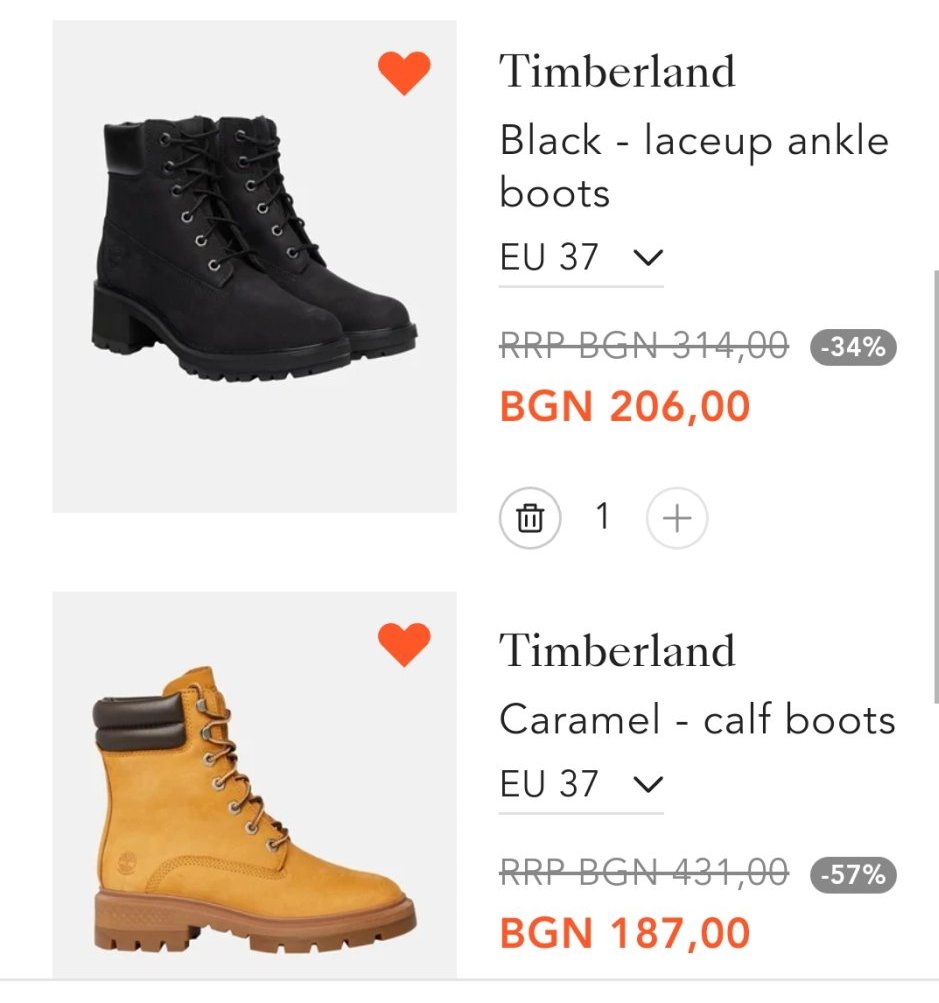Click the BGN 187,00 sale price
The height and width of the screenshot is (1003, 939).
click(x=625, y=933)
